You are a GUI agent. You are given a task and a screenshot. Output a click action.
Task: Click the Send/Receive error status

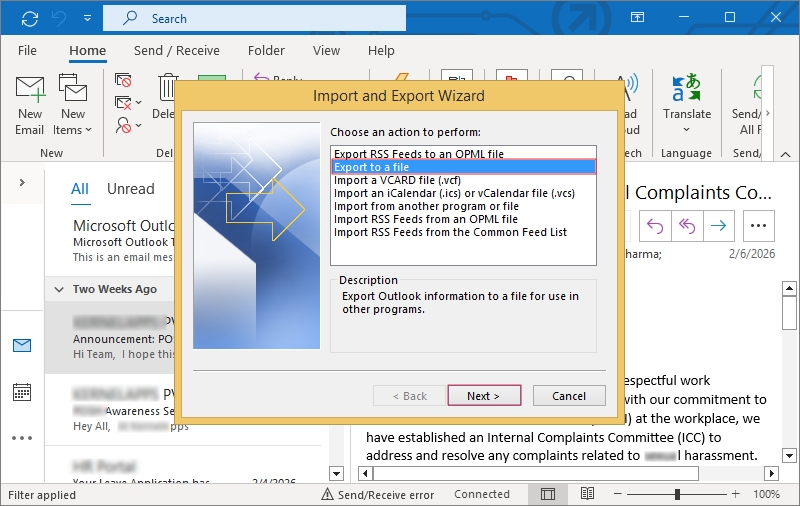pos(378,494)
